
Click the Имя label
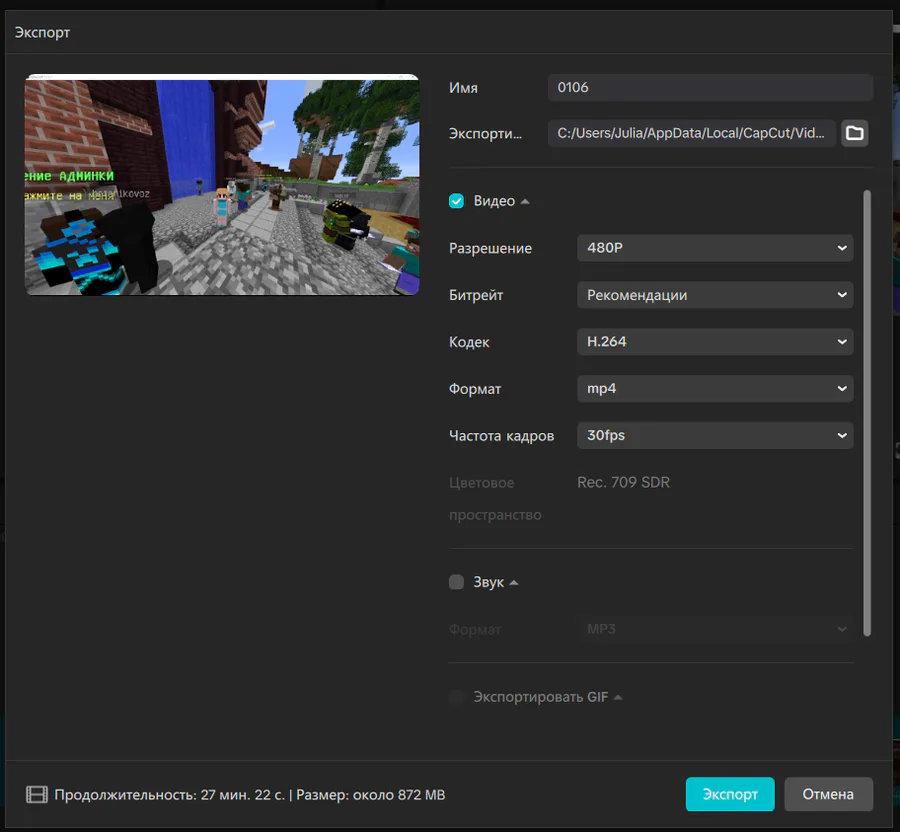coord(463,88)
